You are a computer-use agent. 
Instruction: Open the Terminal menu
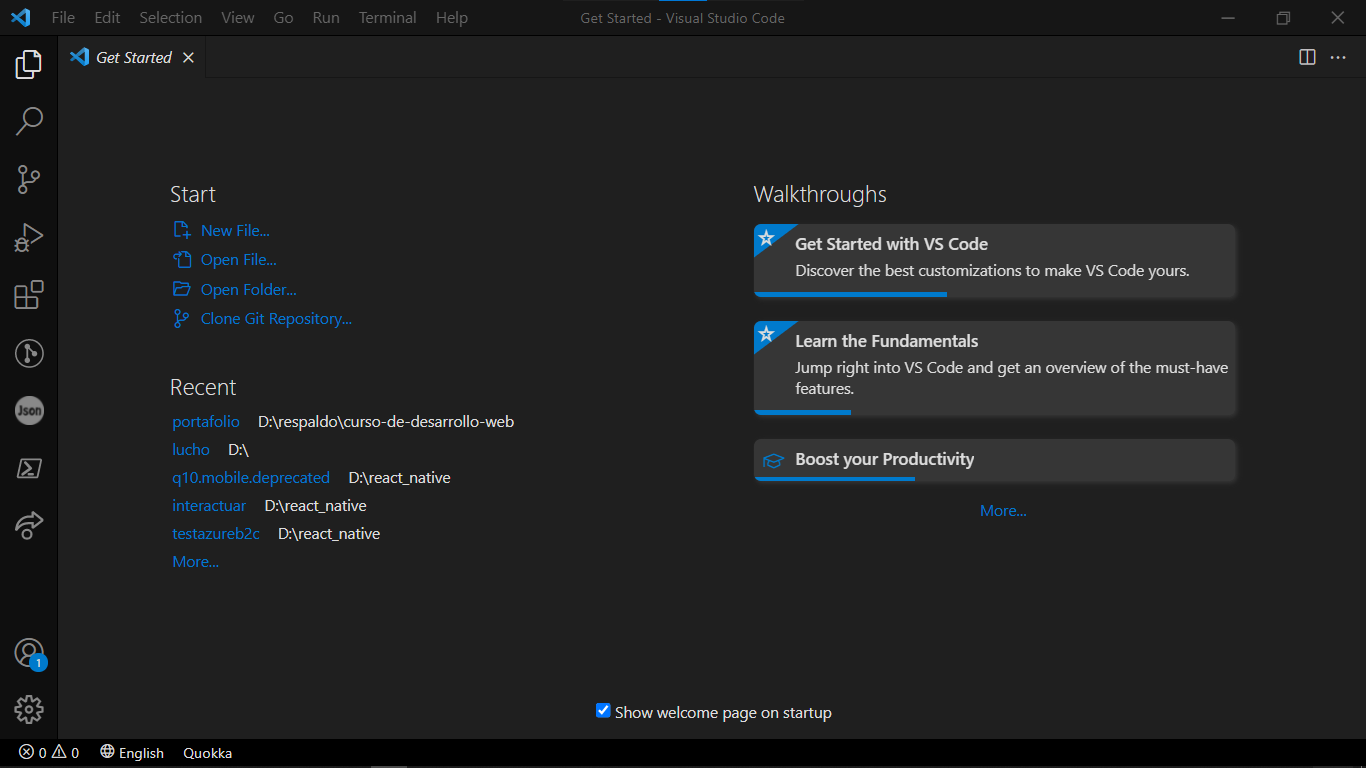388,18
